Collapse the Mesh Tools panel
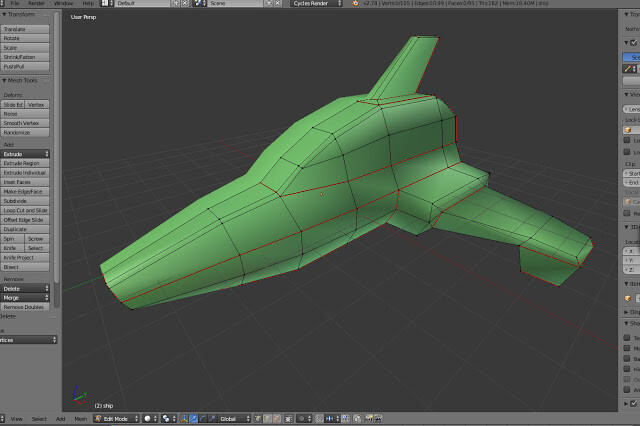Viewport: 640px width, 426px height. pos(4,80)
